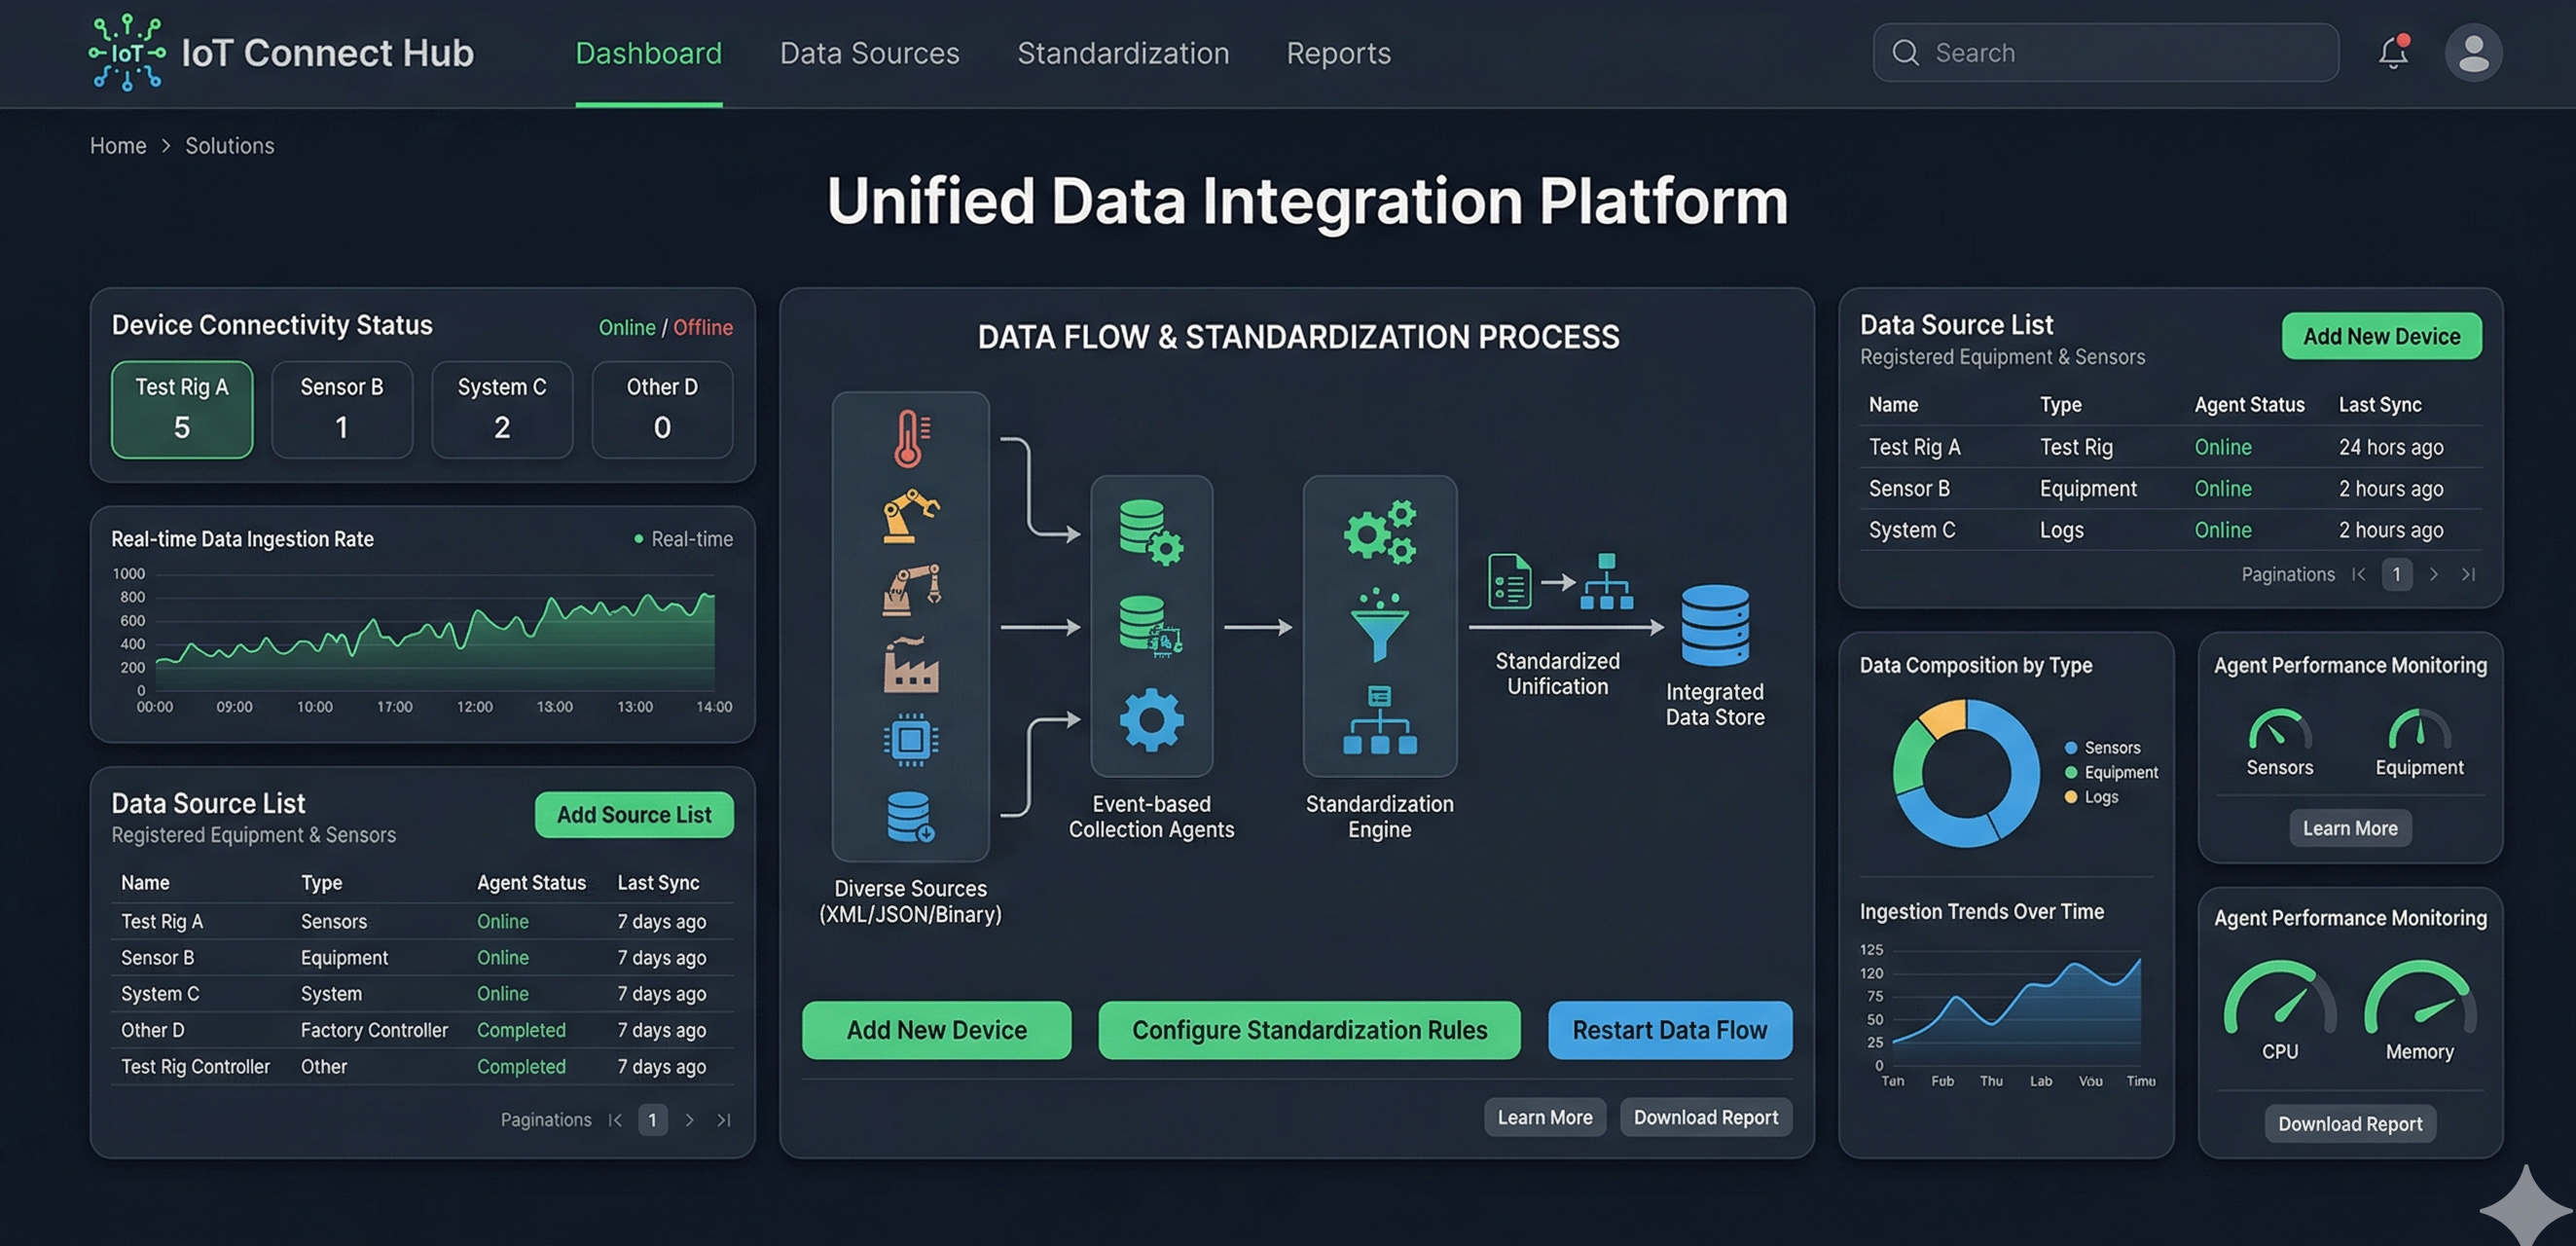Viewport: 2576px width, 1246px height.
Task: Jump to last page in top-right pagination
Action: click(2468, 574)
